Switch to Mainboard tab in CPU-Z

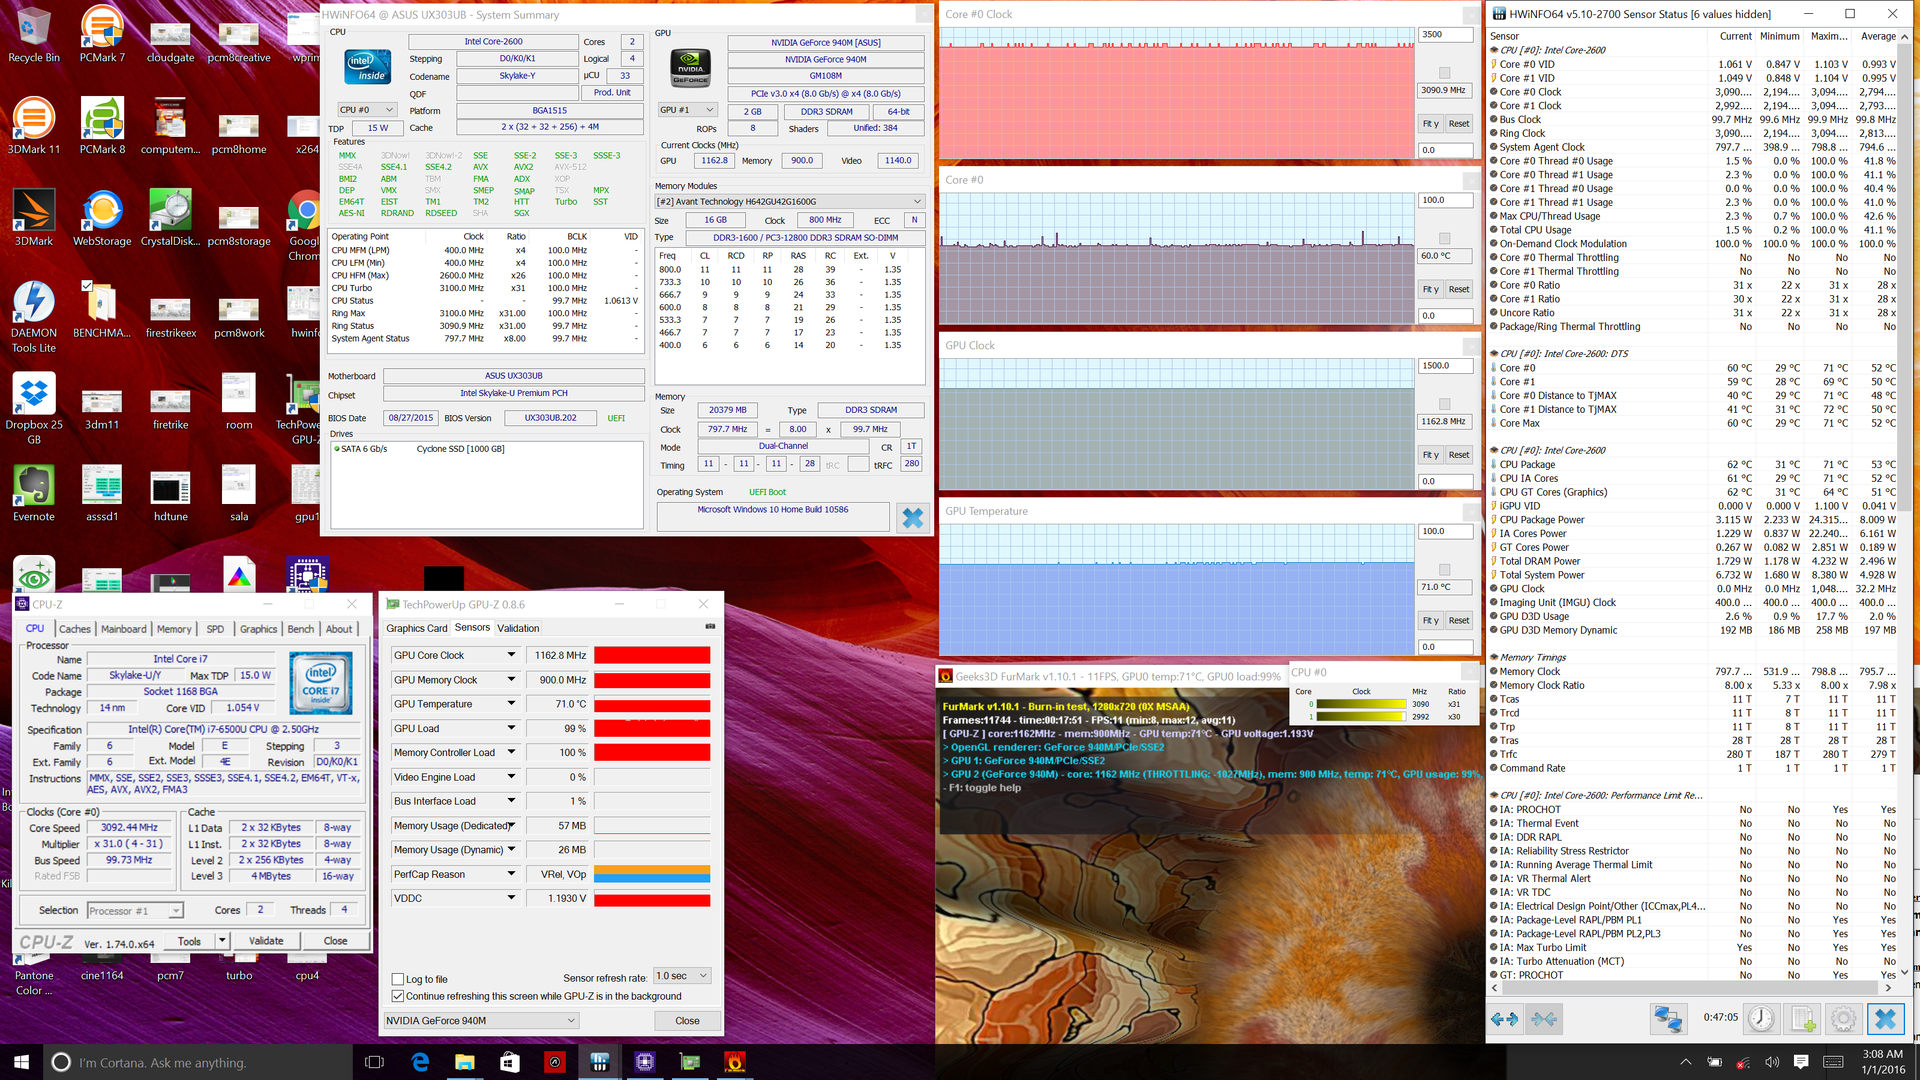click(124, 629)
